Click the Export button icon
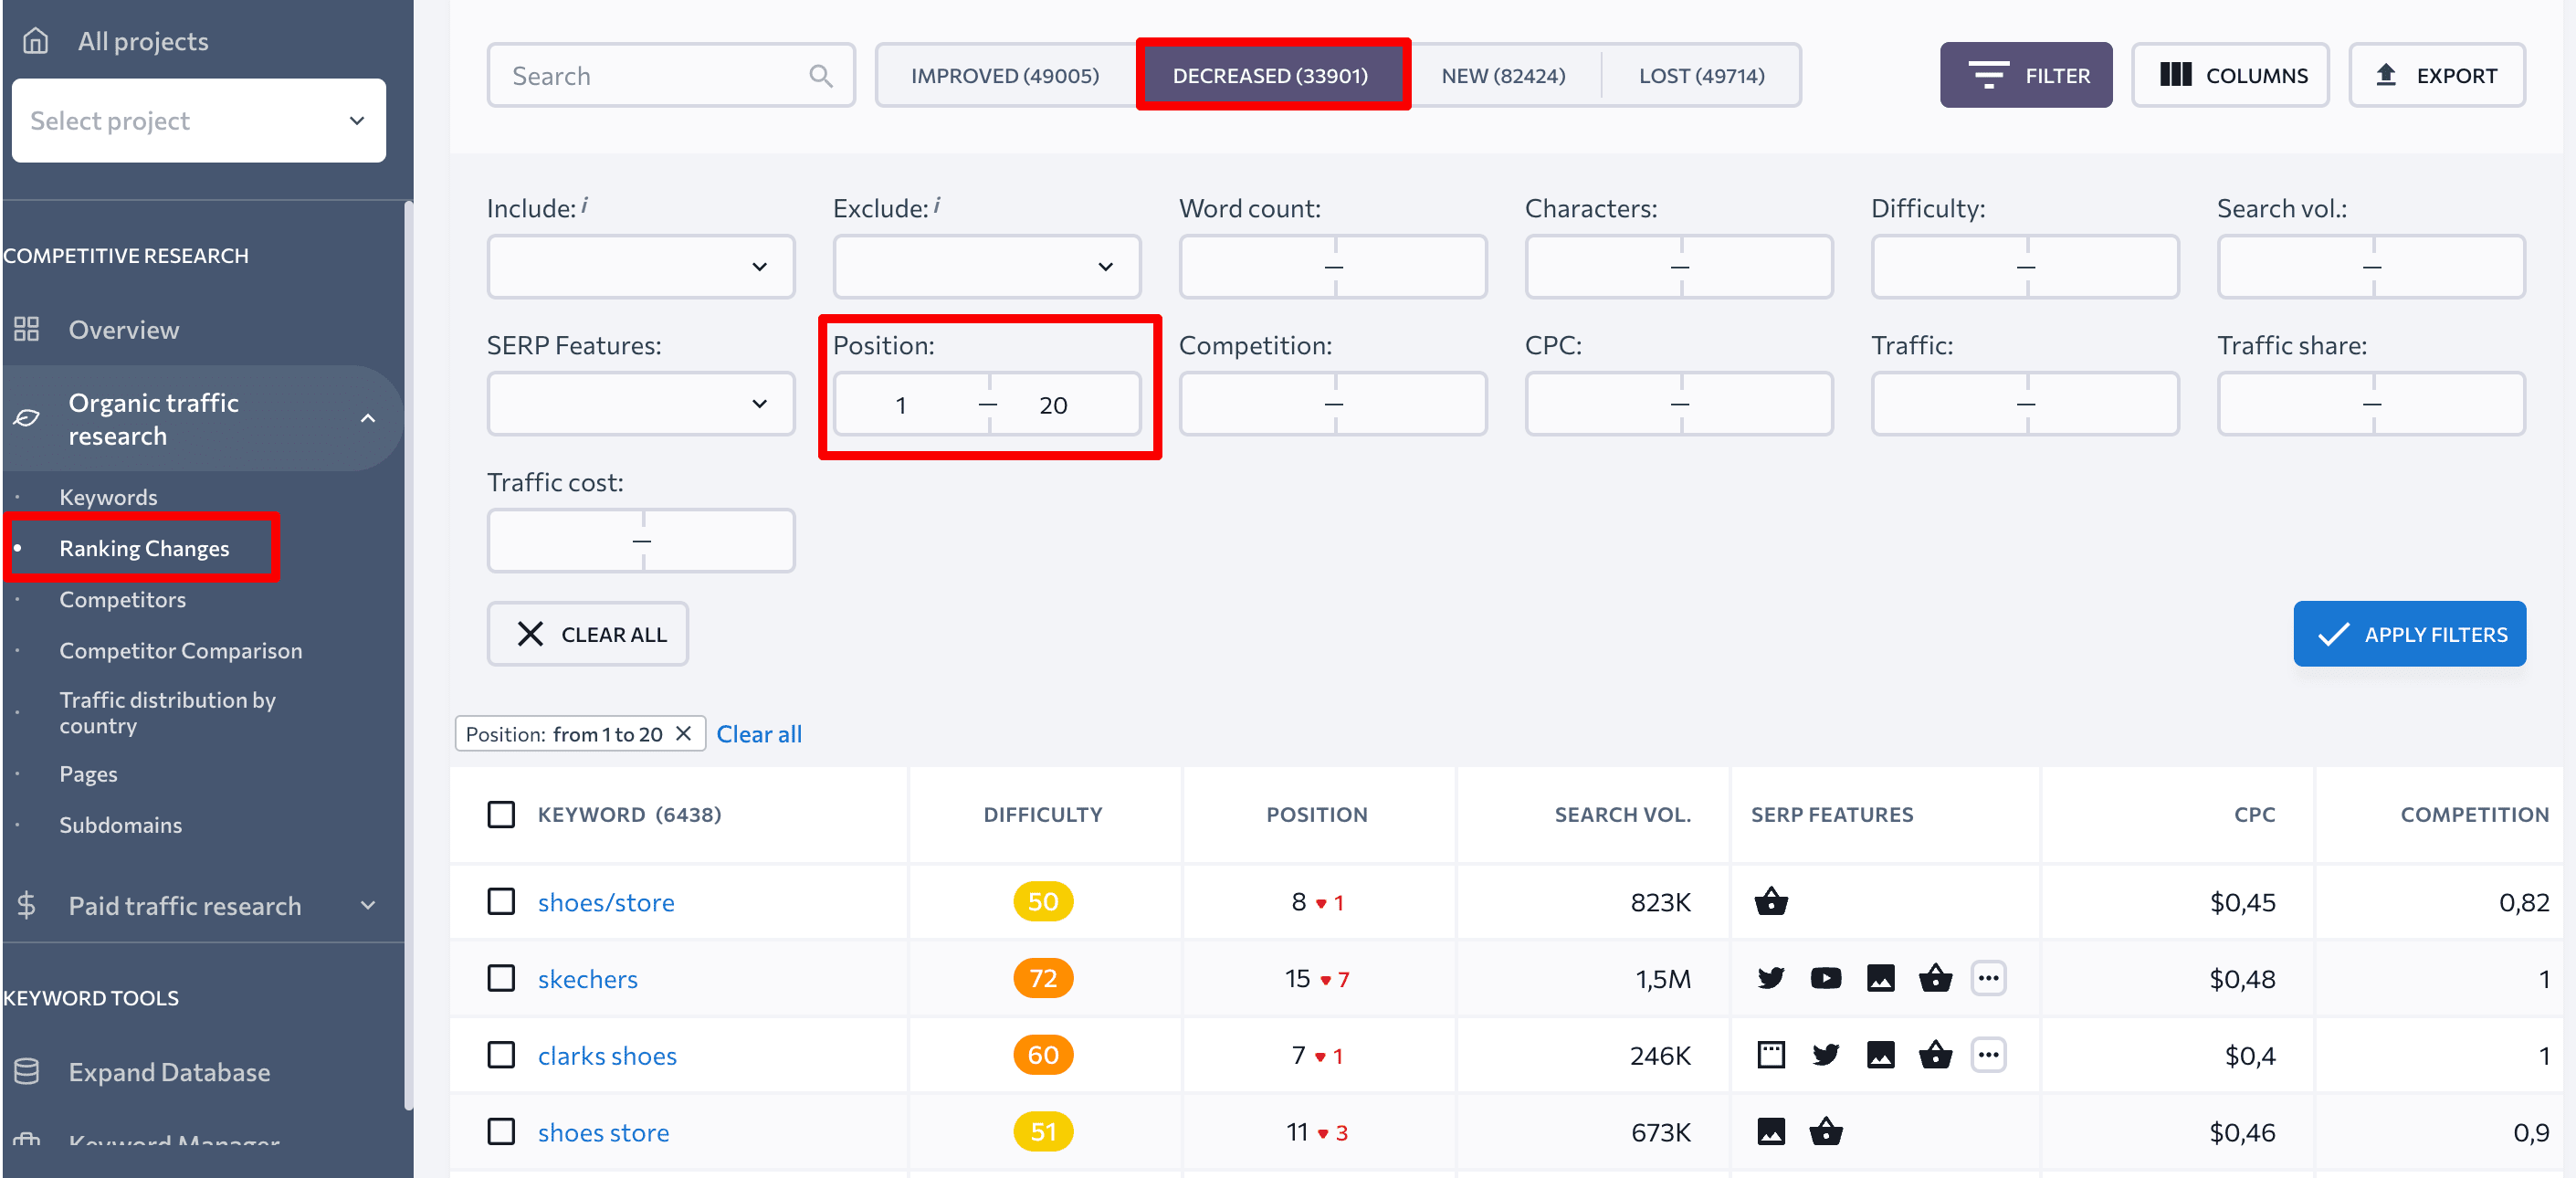2576x1178 pixels. [x=2385, y=74]
